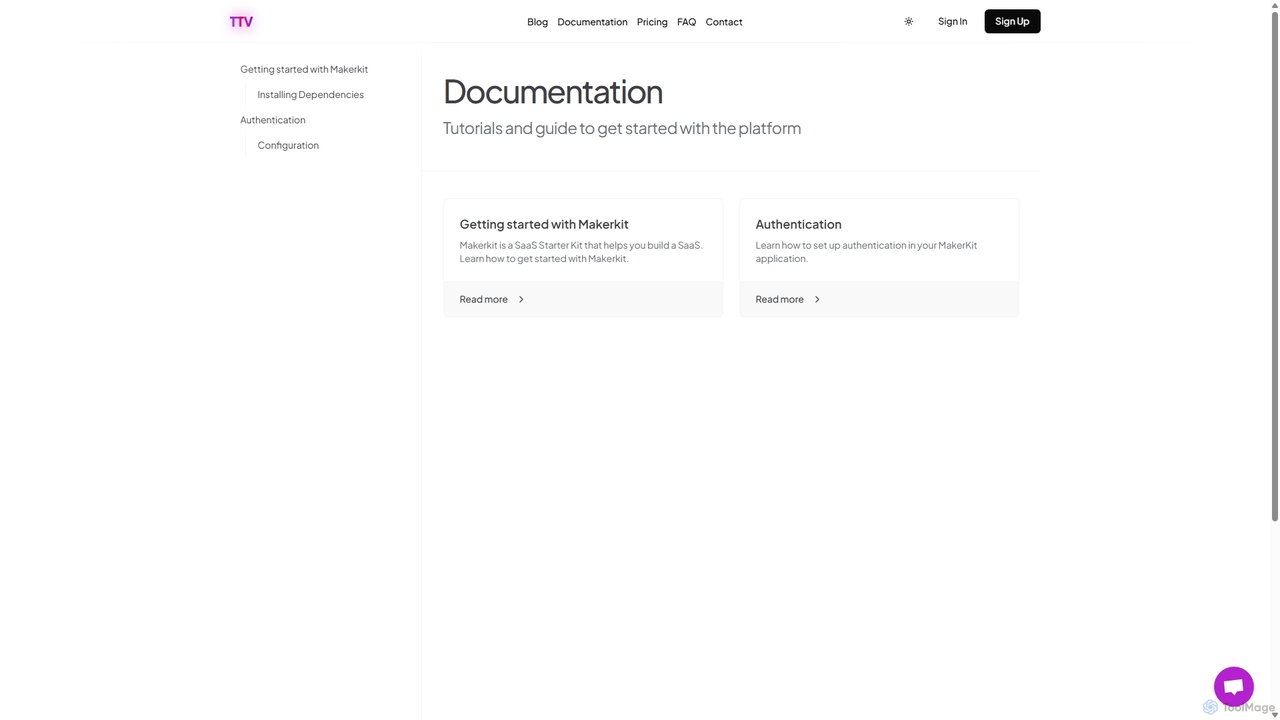Open the Blog menu item
This screenshot has height=720, width=1280.
tap(537, 21)
